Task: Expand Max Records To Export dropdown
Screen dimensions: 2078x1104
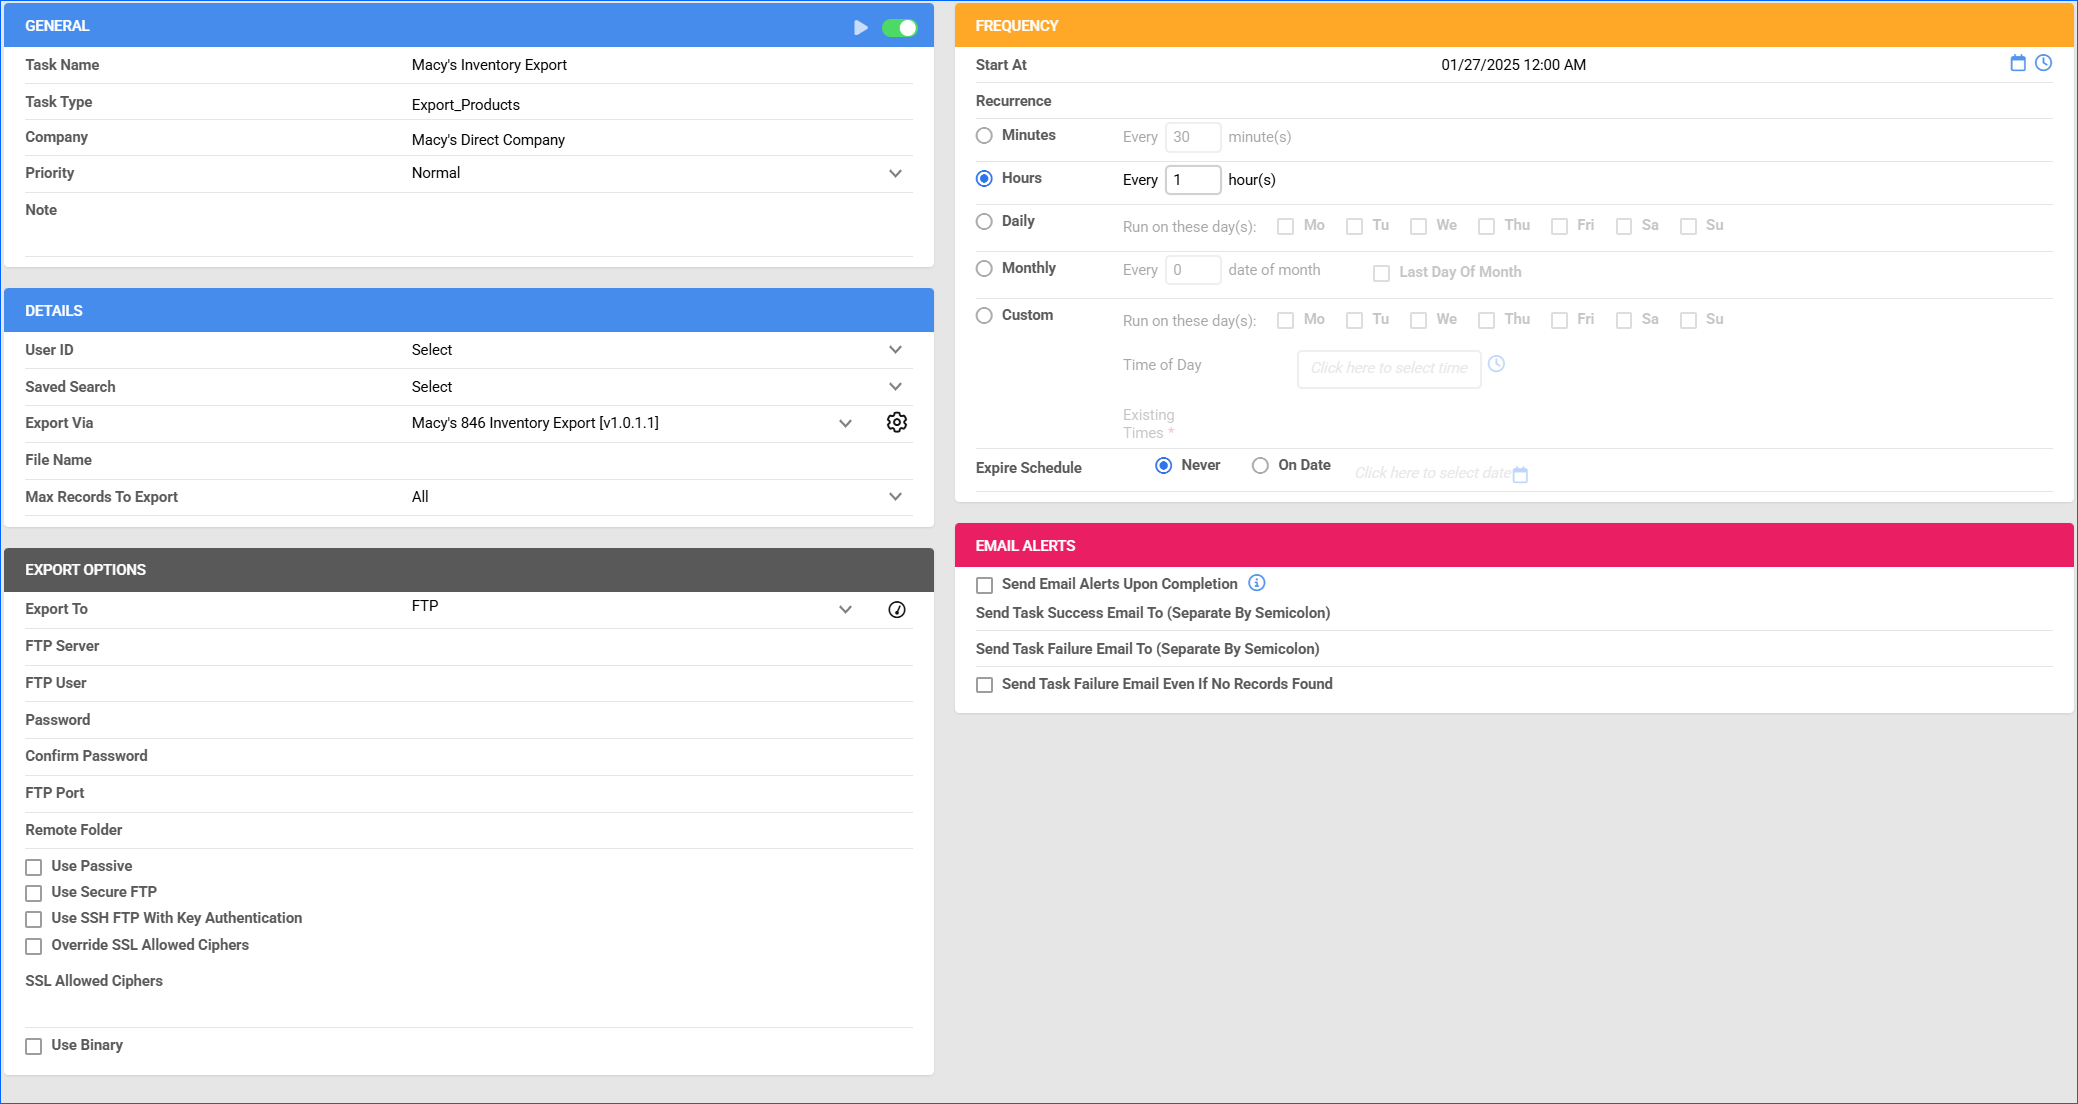Action: [x=896, y=497]
